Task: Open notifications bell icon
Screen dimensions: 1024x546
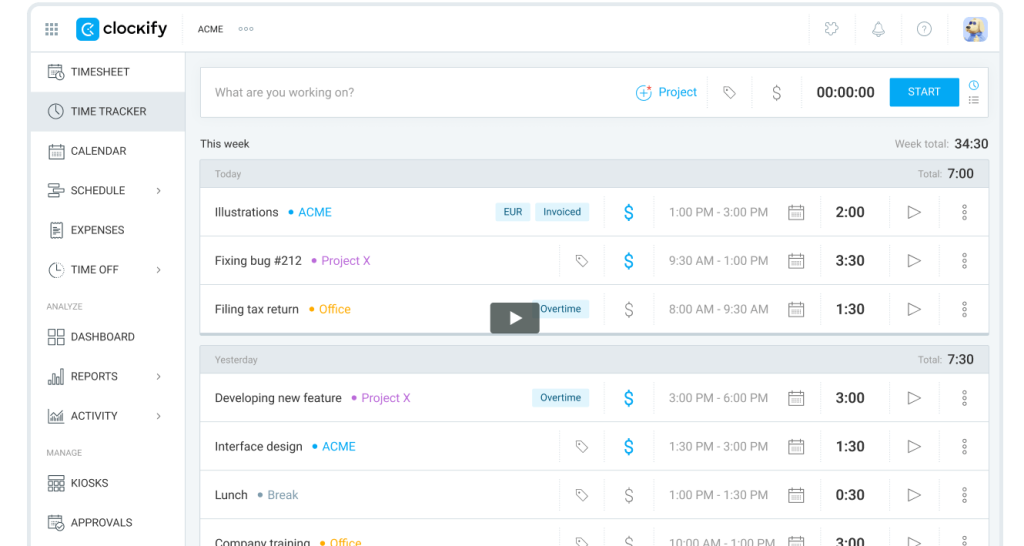Action: tap(878, 29)
